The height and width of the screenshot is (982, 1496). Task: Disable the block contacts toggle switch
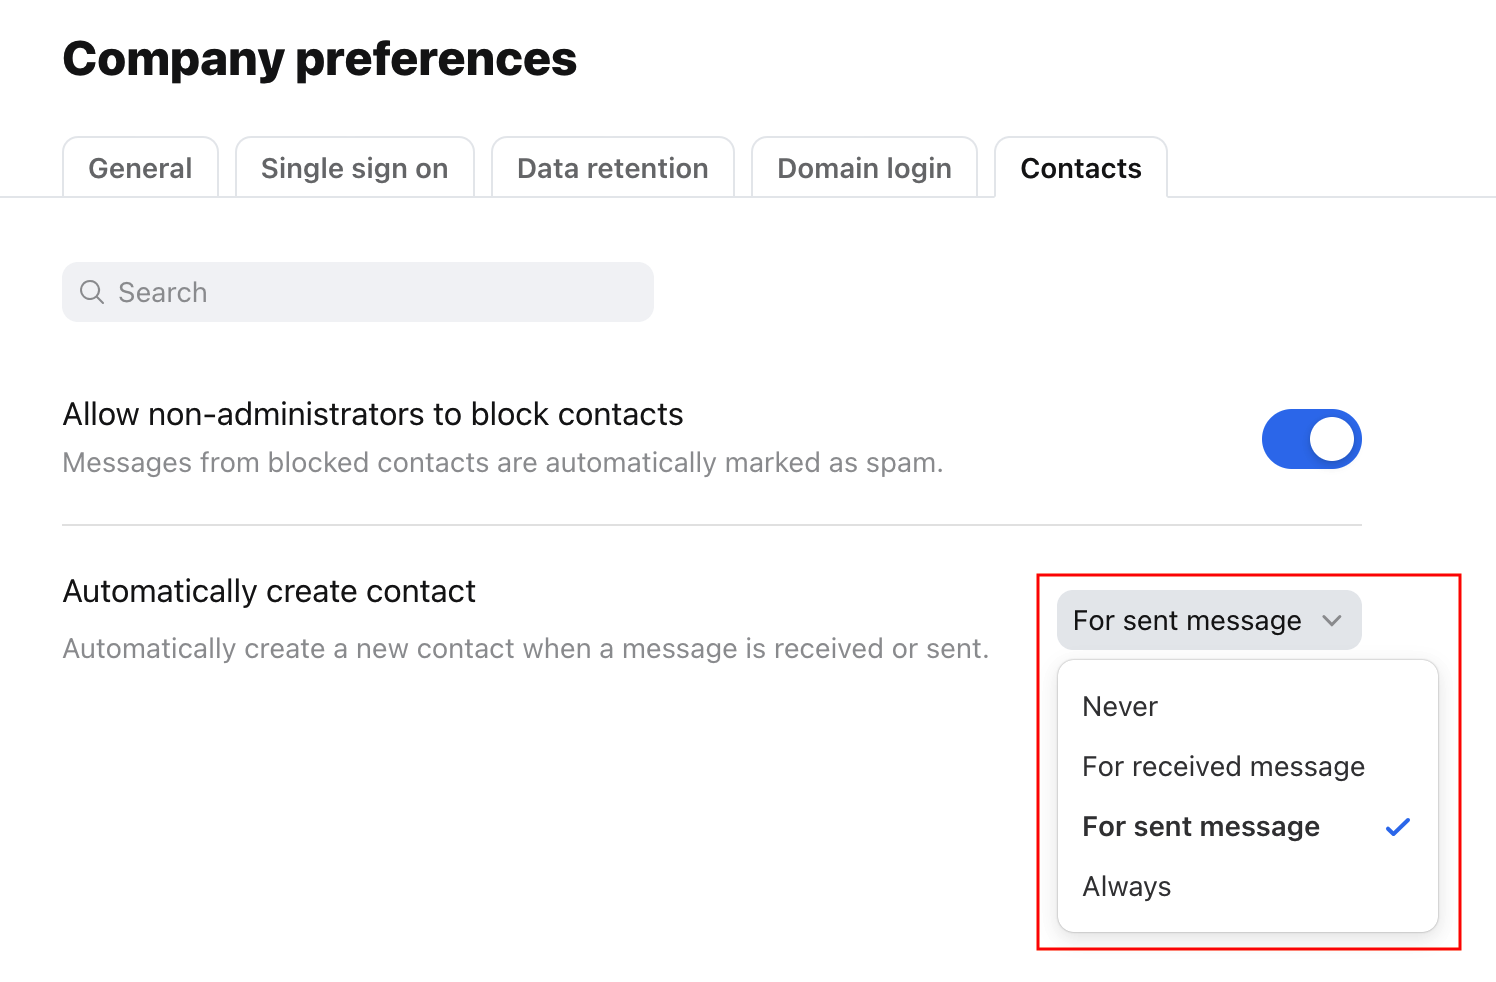(1311, 439)
